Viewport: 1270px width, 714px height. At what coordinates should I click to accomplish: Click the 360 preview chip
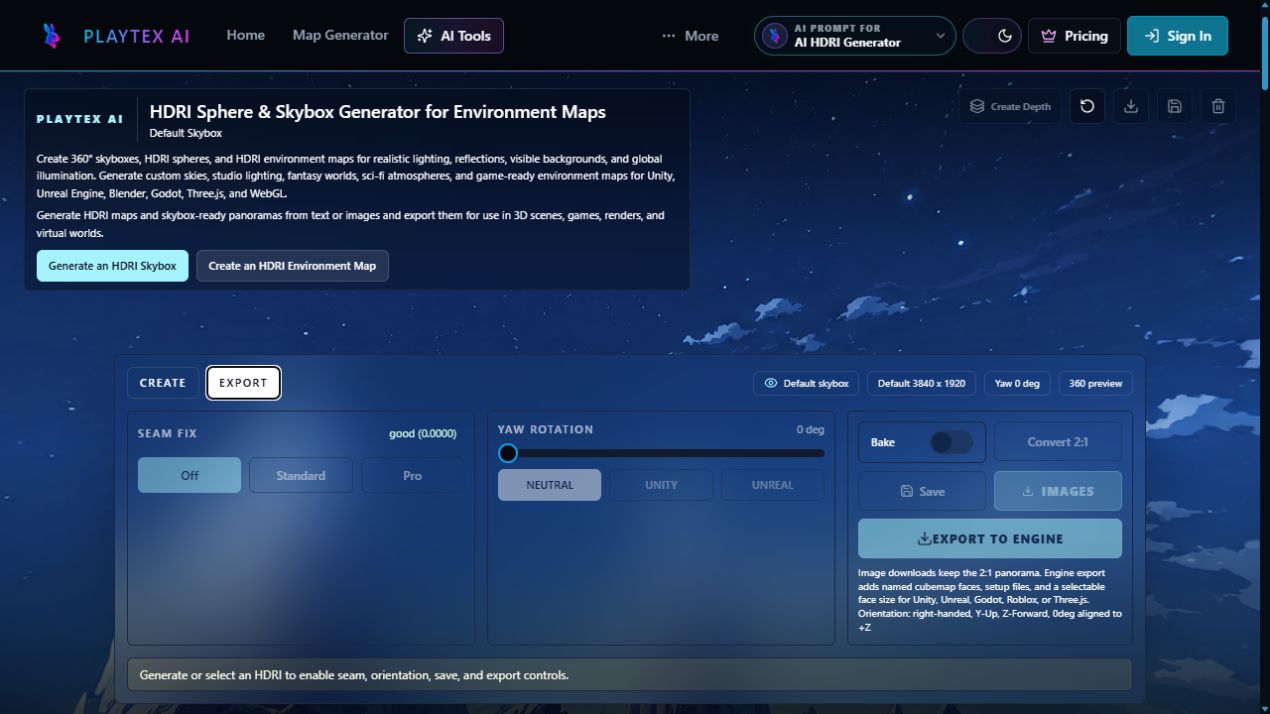[x=1096, y=383]
